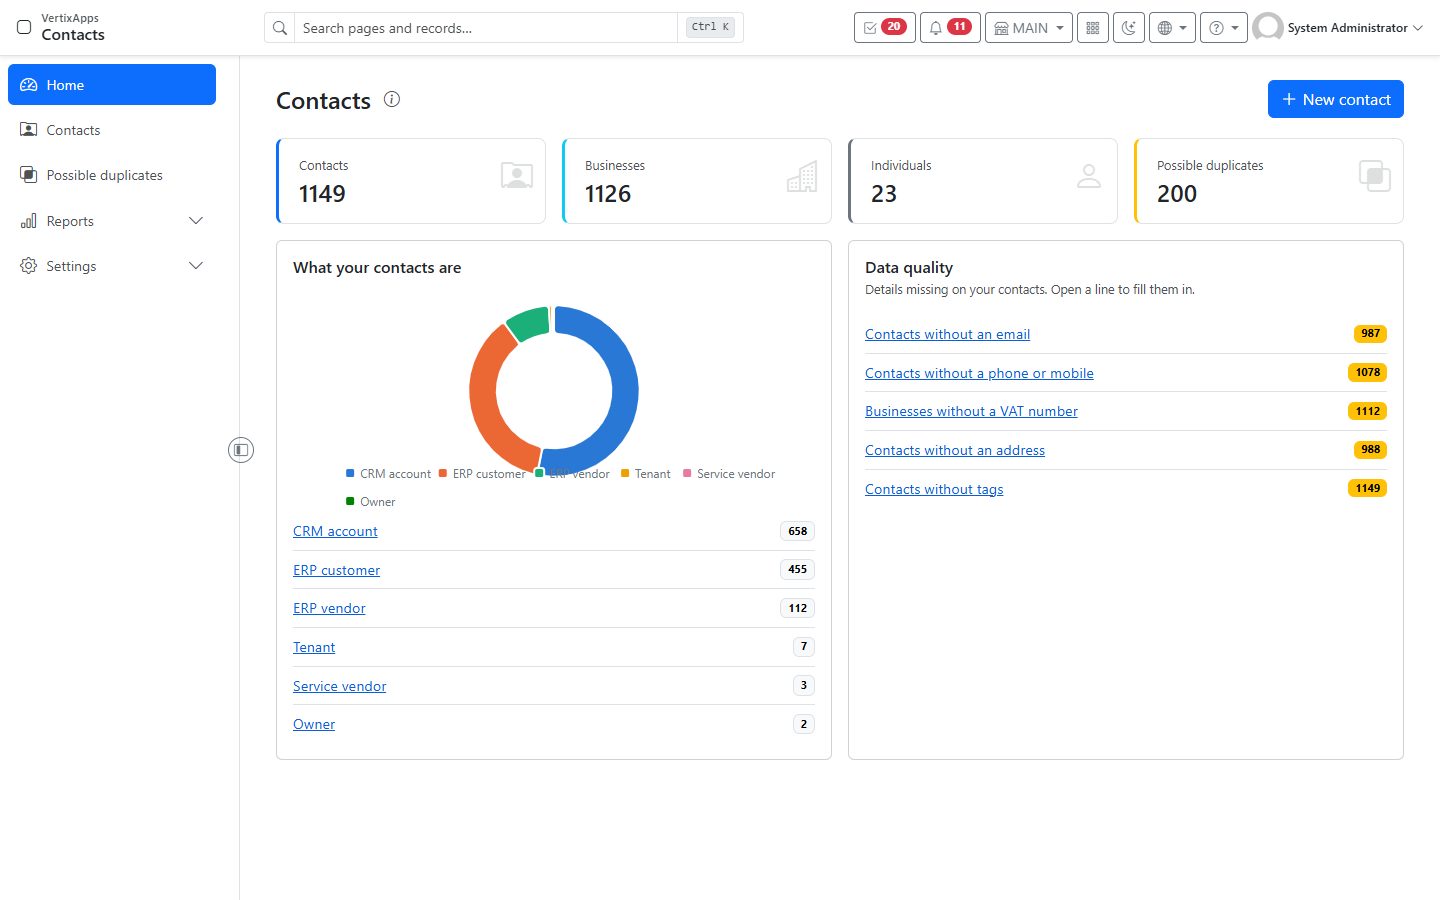Collapse the sidebar with panel toggle
This screenshot has width=1440, height=900.
click(x=241, y=450)
